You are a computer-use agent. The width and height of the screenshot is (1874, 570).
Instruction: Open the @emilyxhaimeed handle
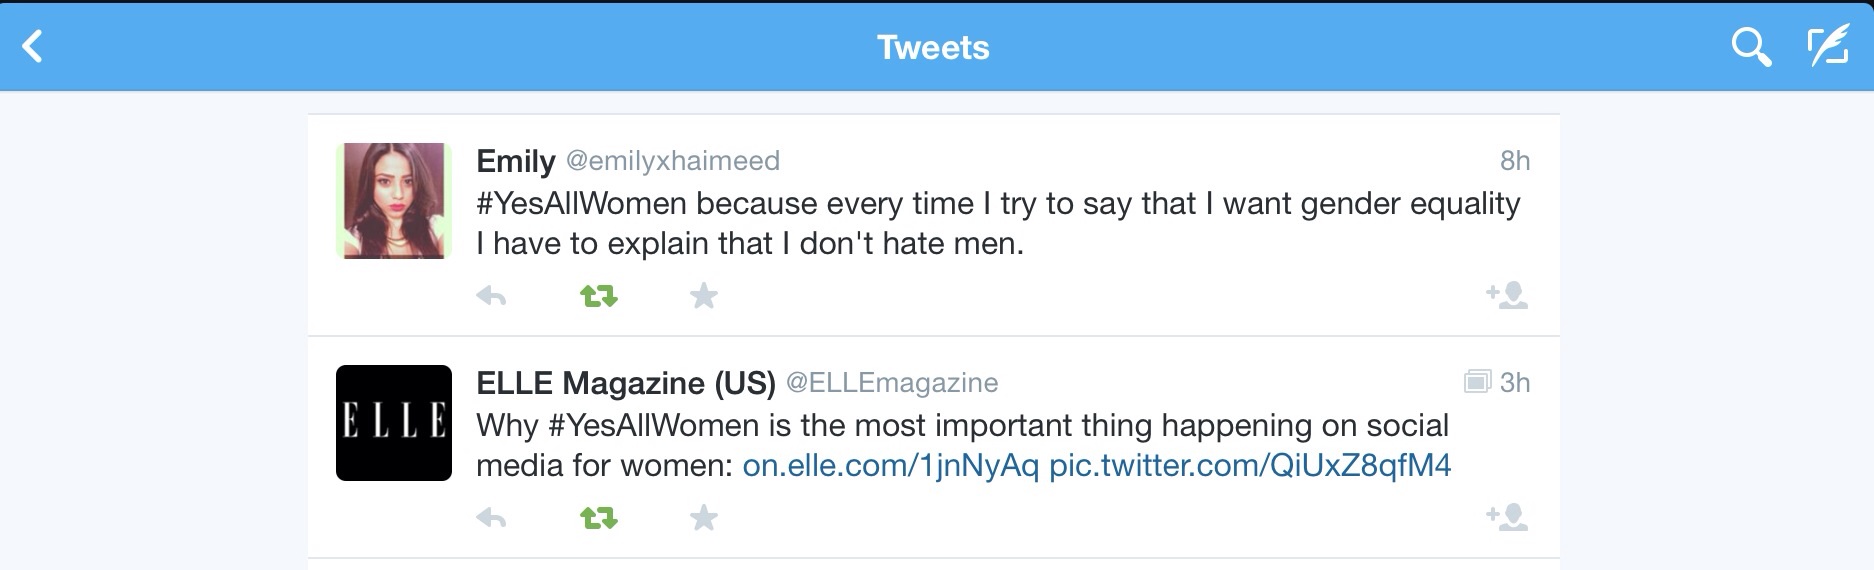pyautogui.click(x=673, y=161)
